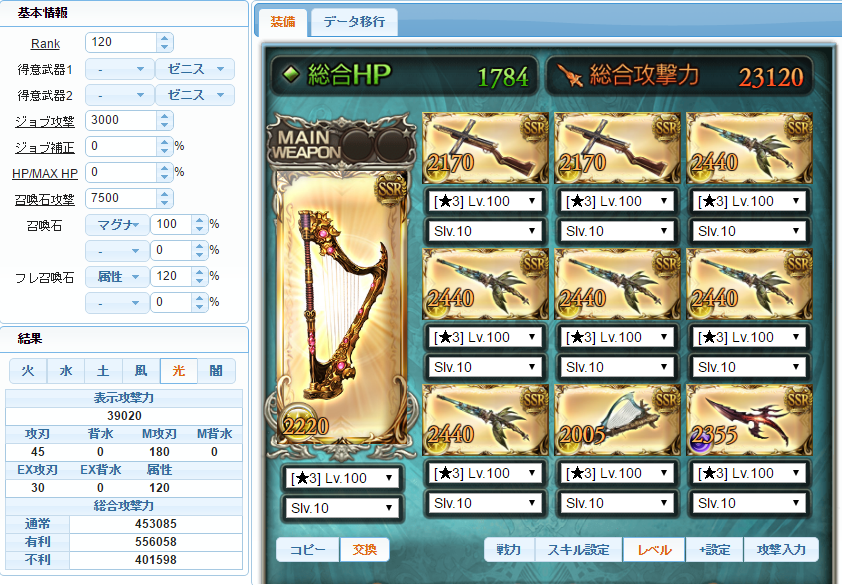842x585 pixels.
Task: Click the Rank value field showing 120
Action: click(x=121, y=42)
